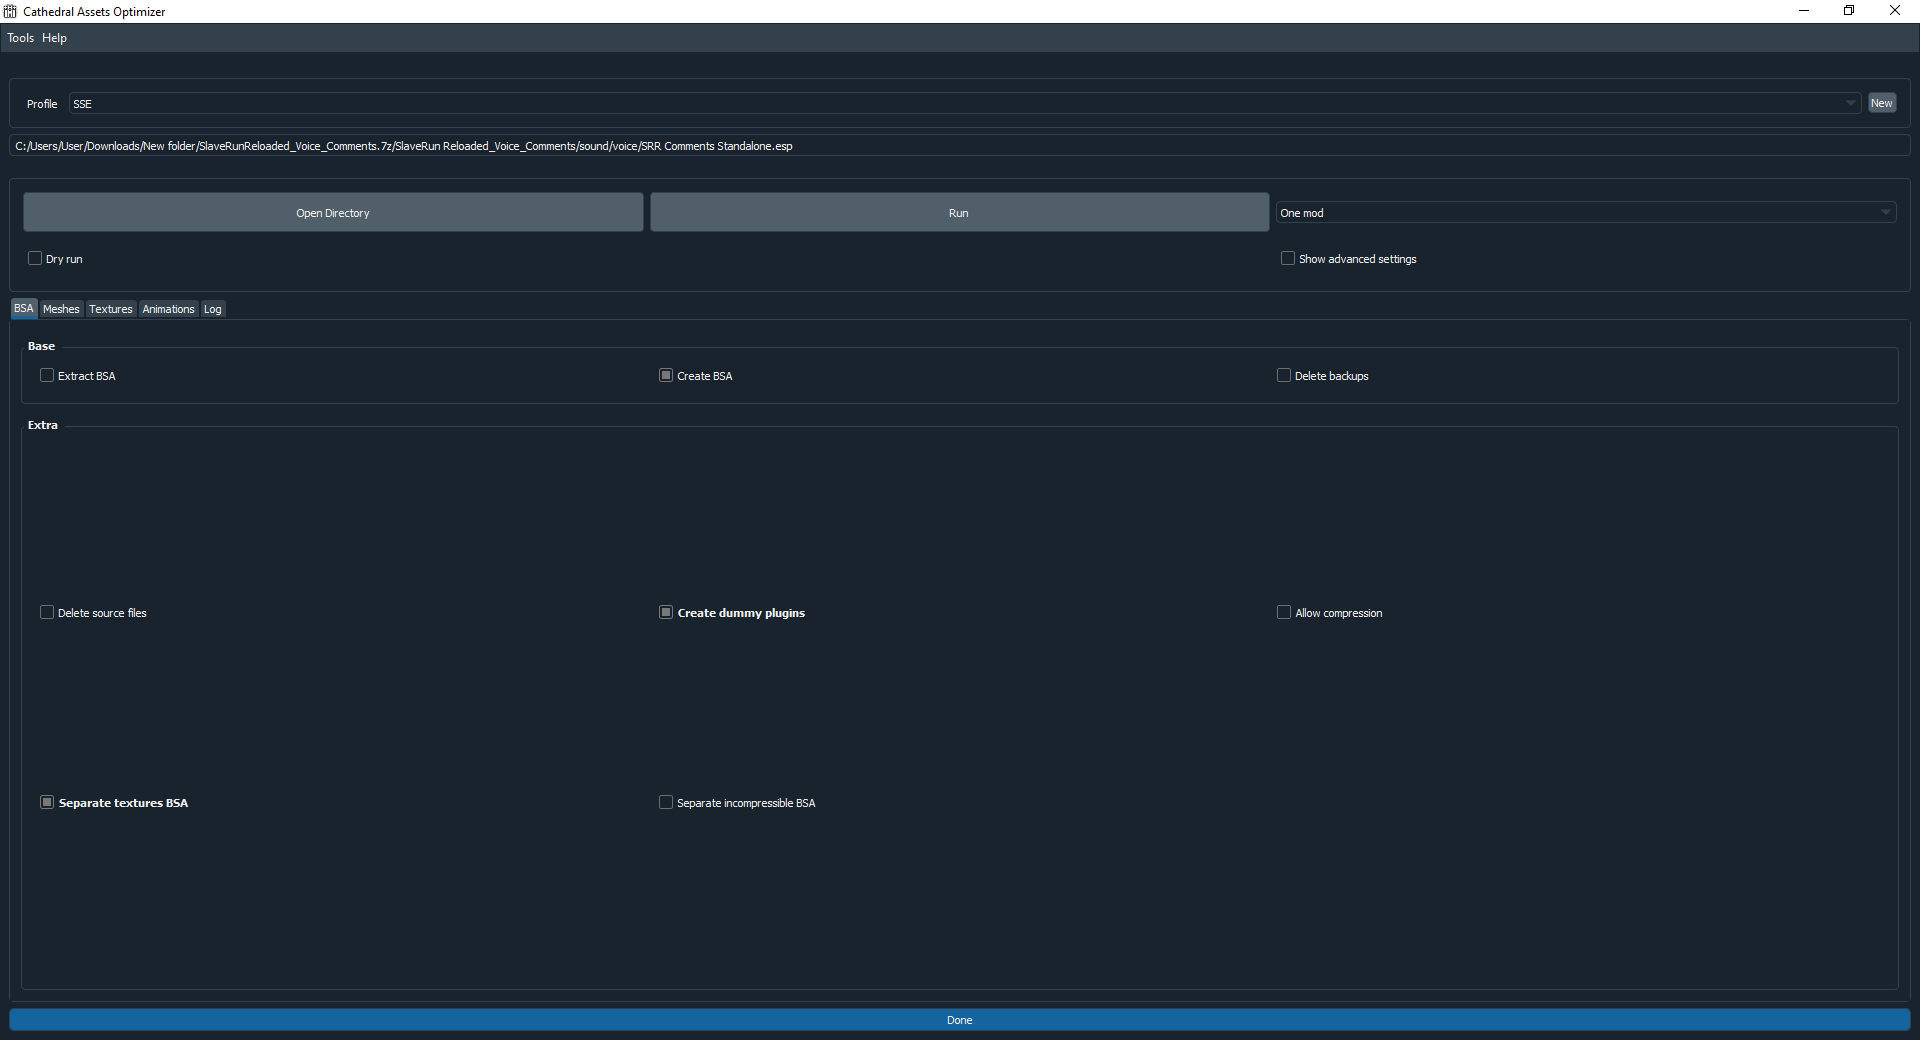Image resolution: width=1920 pixels, height=1040 pixels.
Task: Click the New profile button
Action: 1881,103
